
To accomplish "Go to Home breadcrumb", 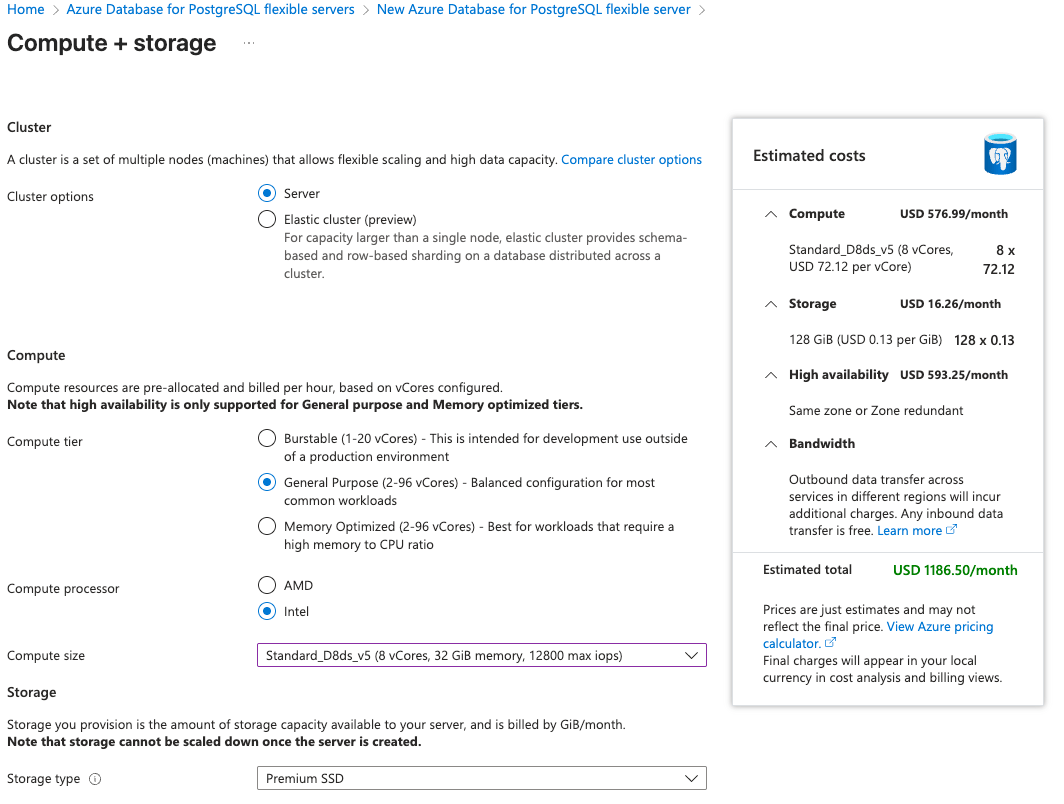I will pyautogui.click(x=26, y=10).
